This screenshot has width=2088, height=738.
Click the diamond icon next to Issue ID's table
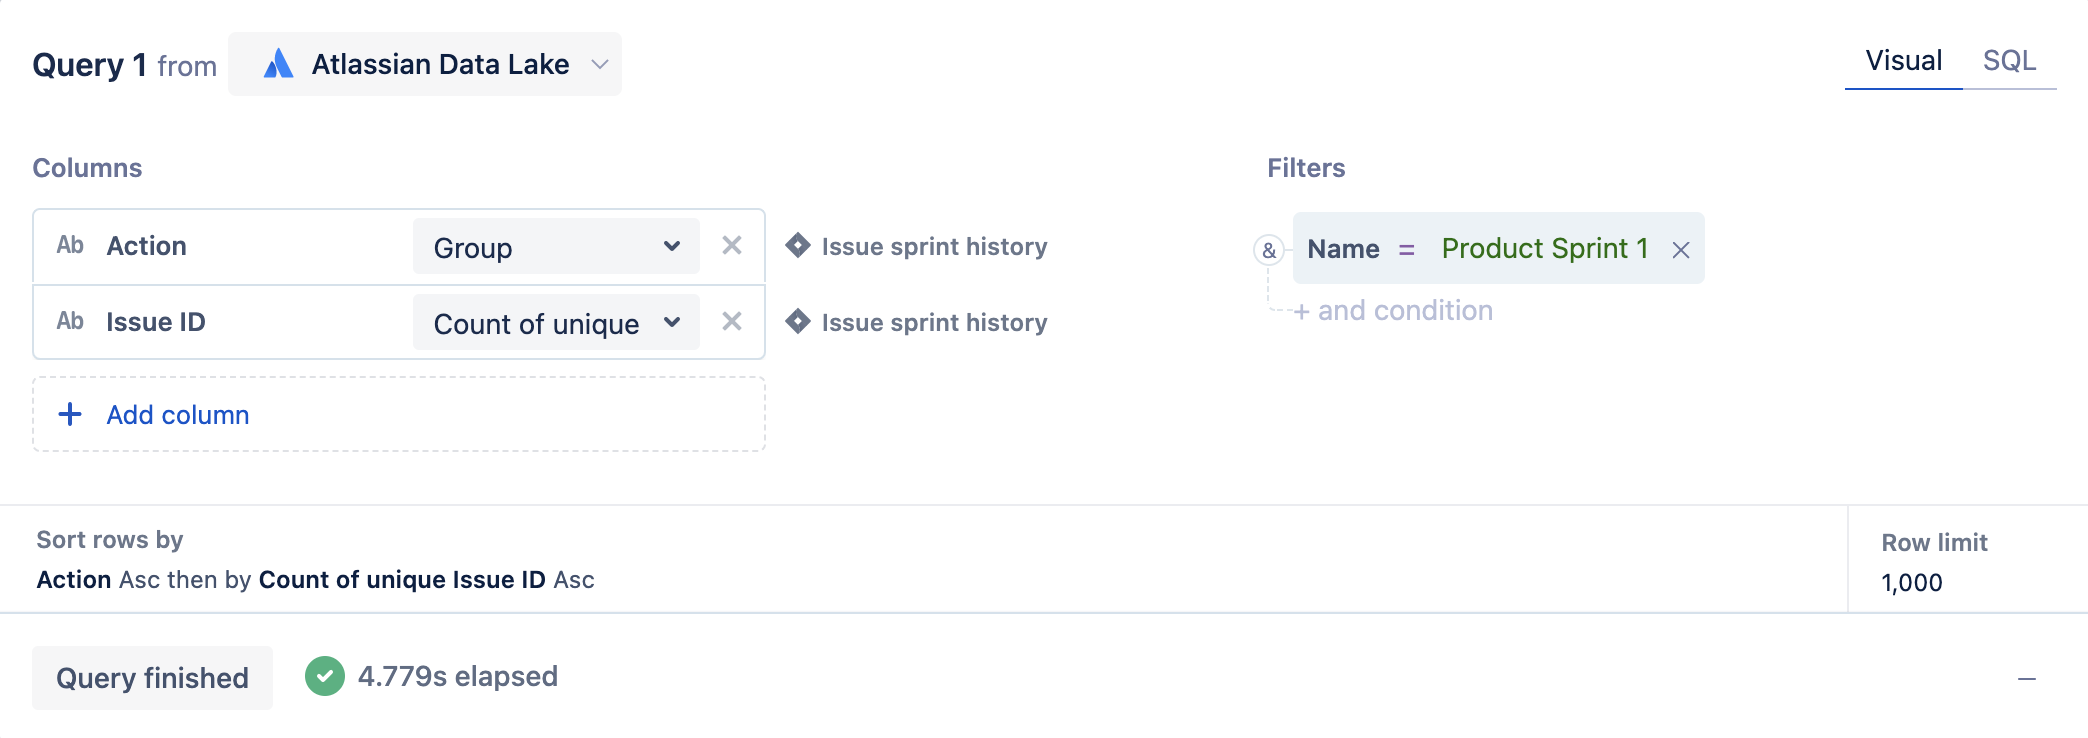(x=798, y=321)
